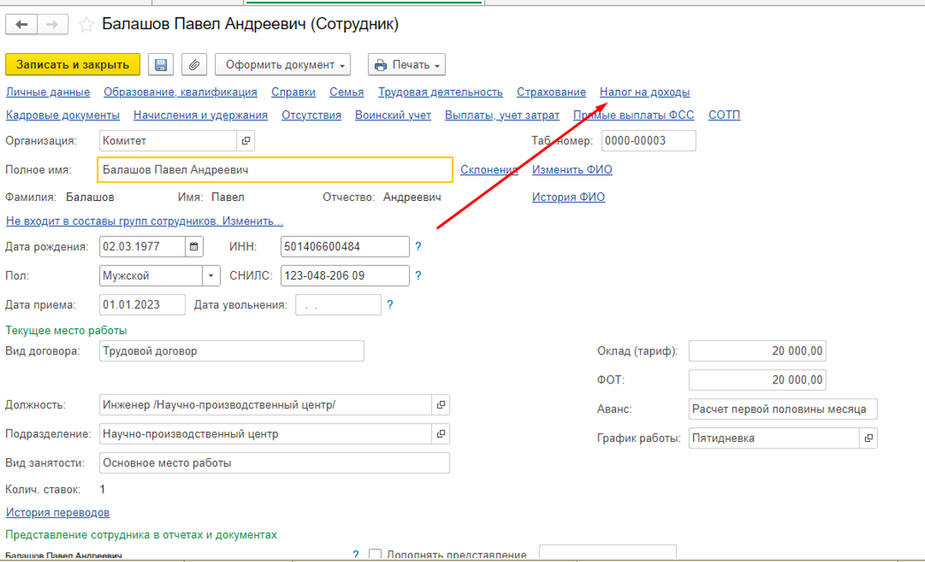The height and width of the screenshot is (562, 925).
Task: Open the История переводов link
Action: coord(58,513)
